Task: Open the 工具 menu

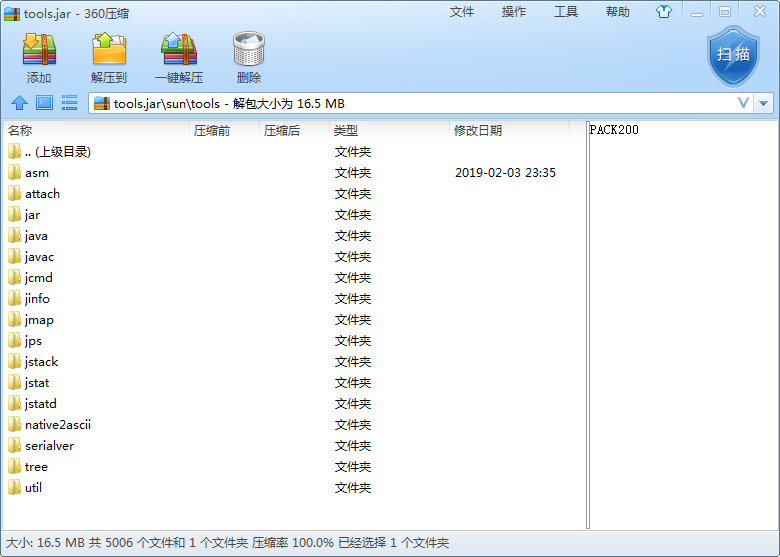Action: (x=566, y=12)
